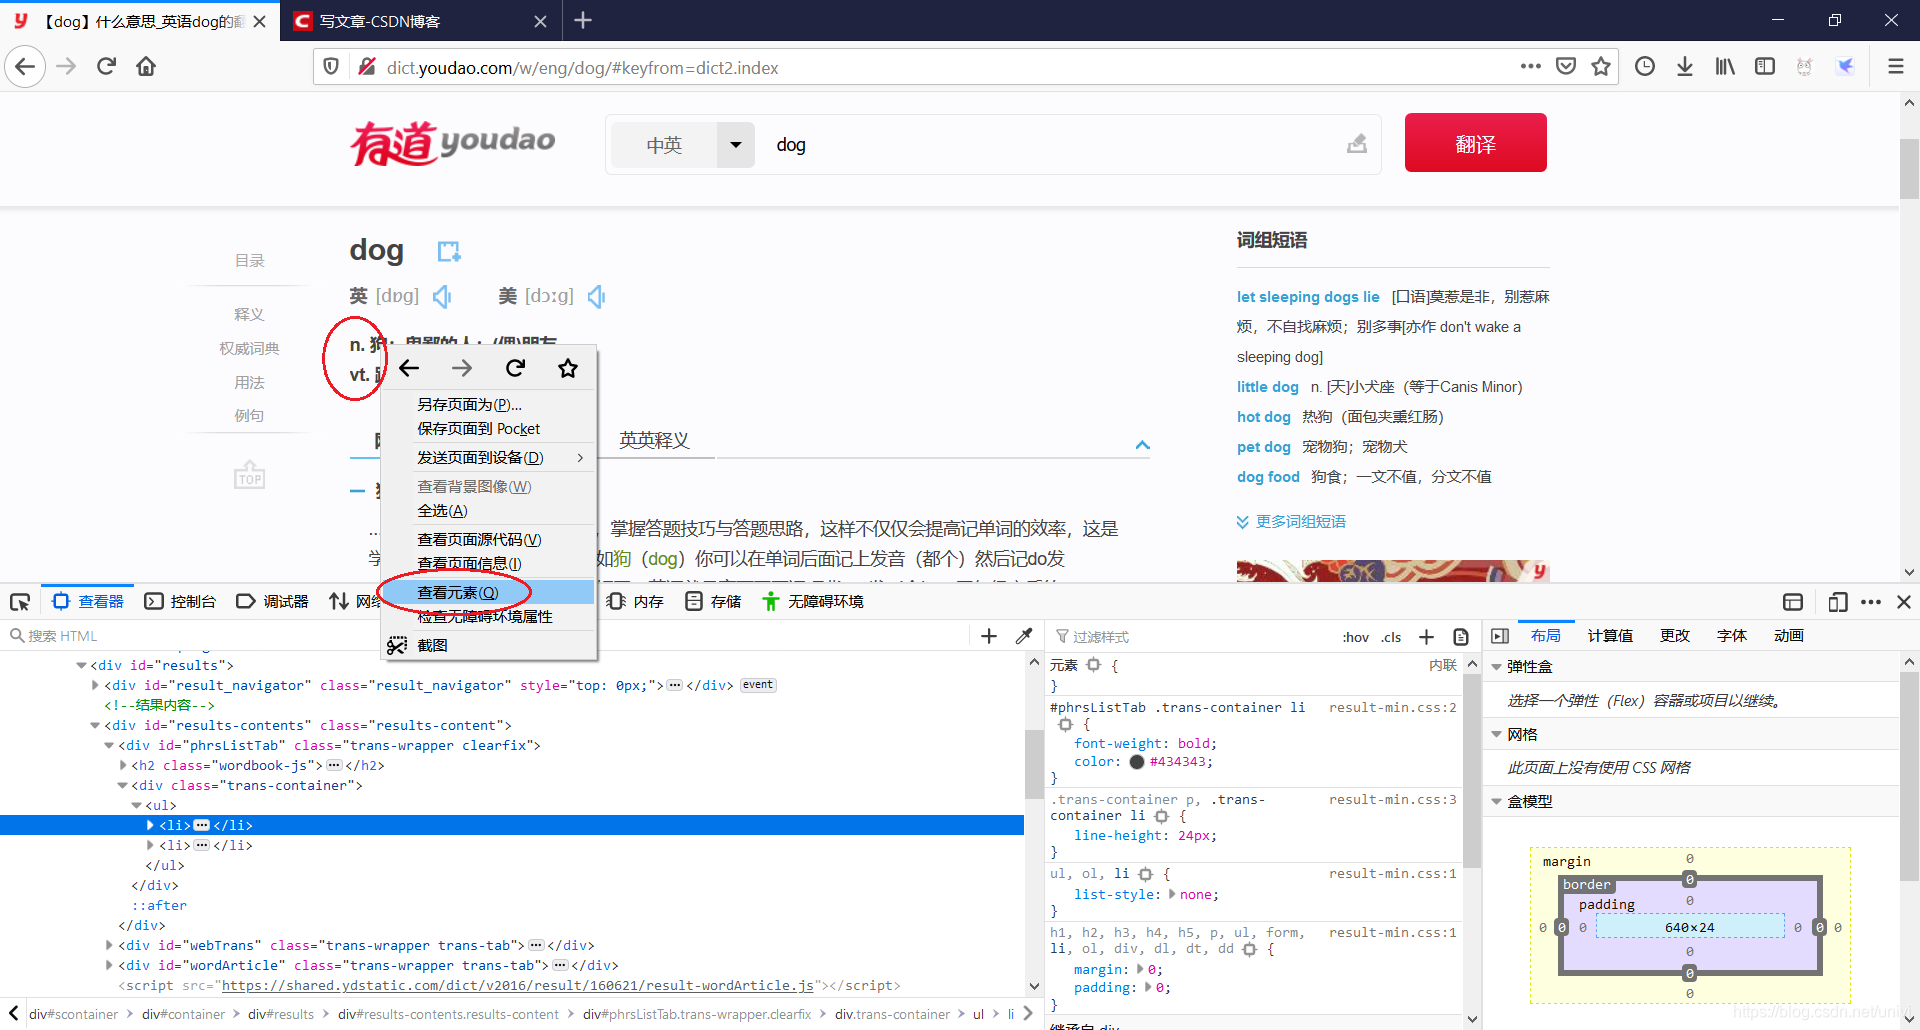Click the event badge on result_navigator

(758, 685)
